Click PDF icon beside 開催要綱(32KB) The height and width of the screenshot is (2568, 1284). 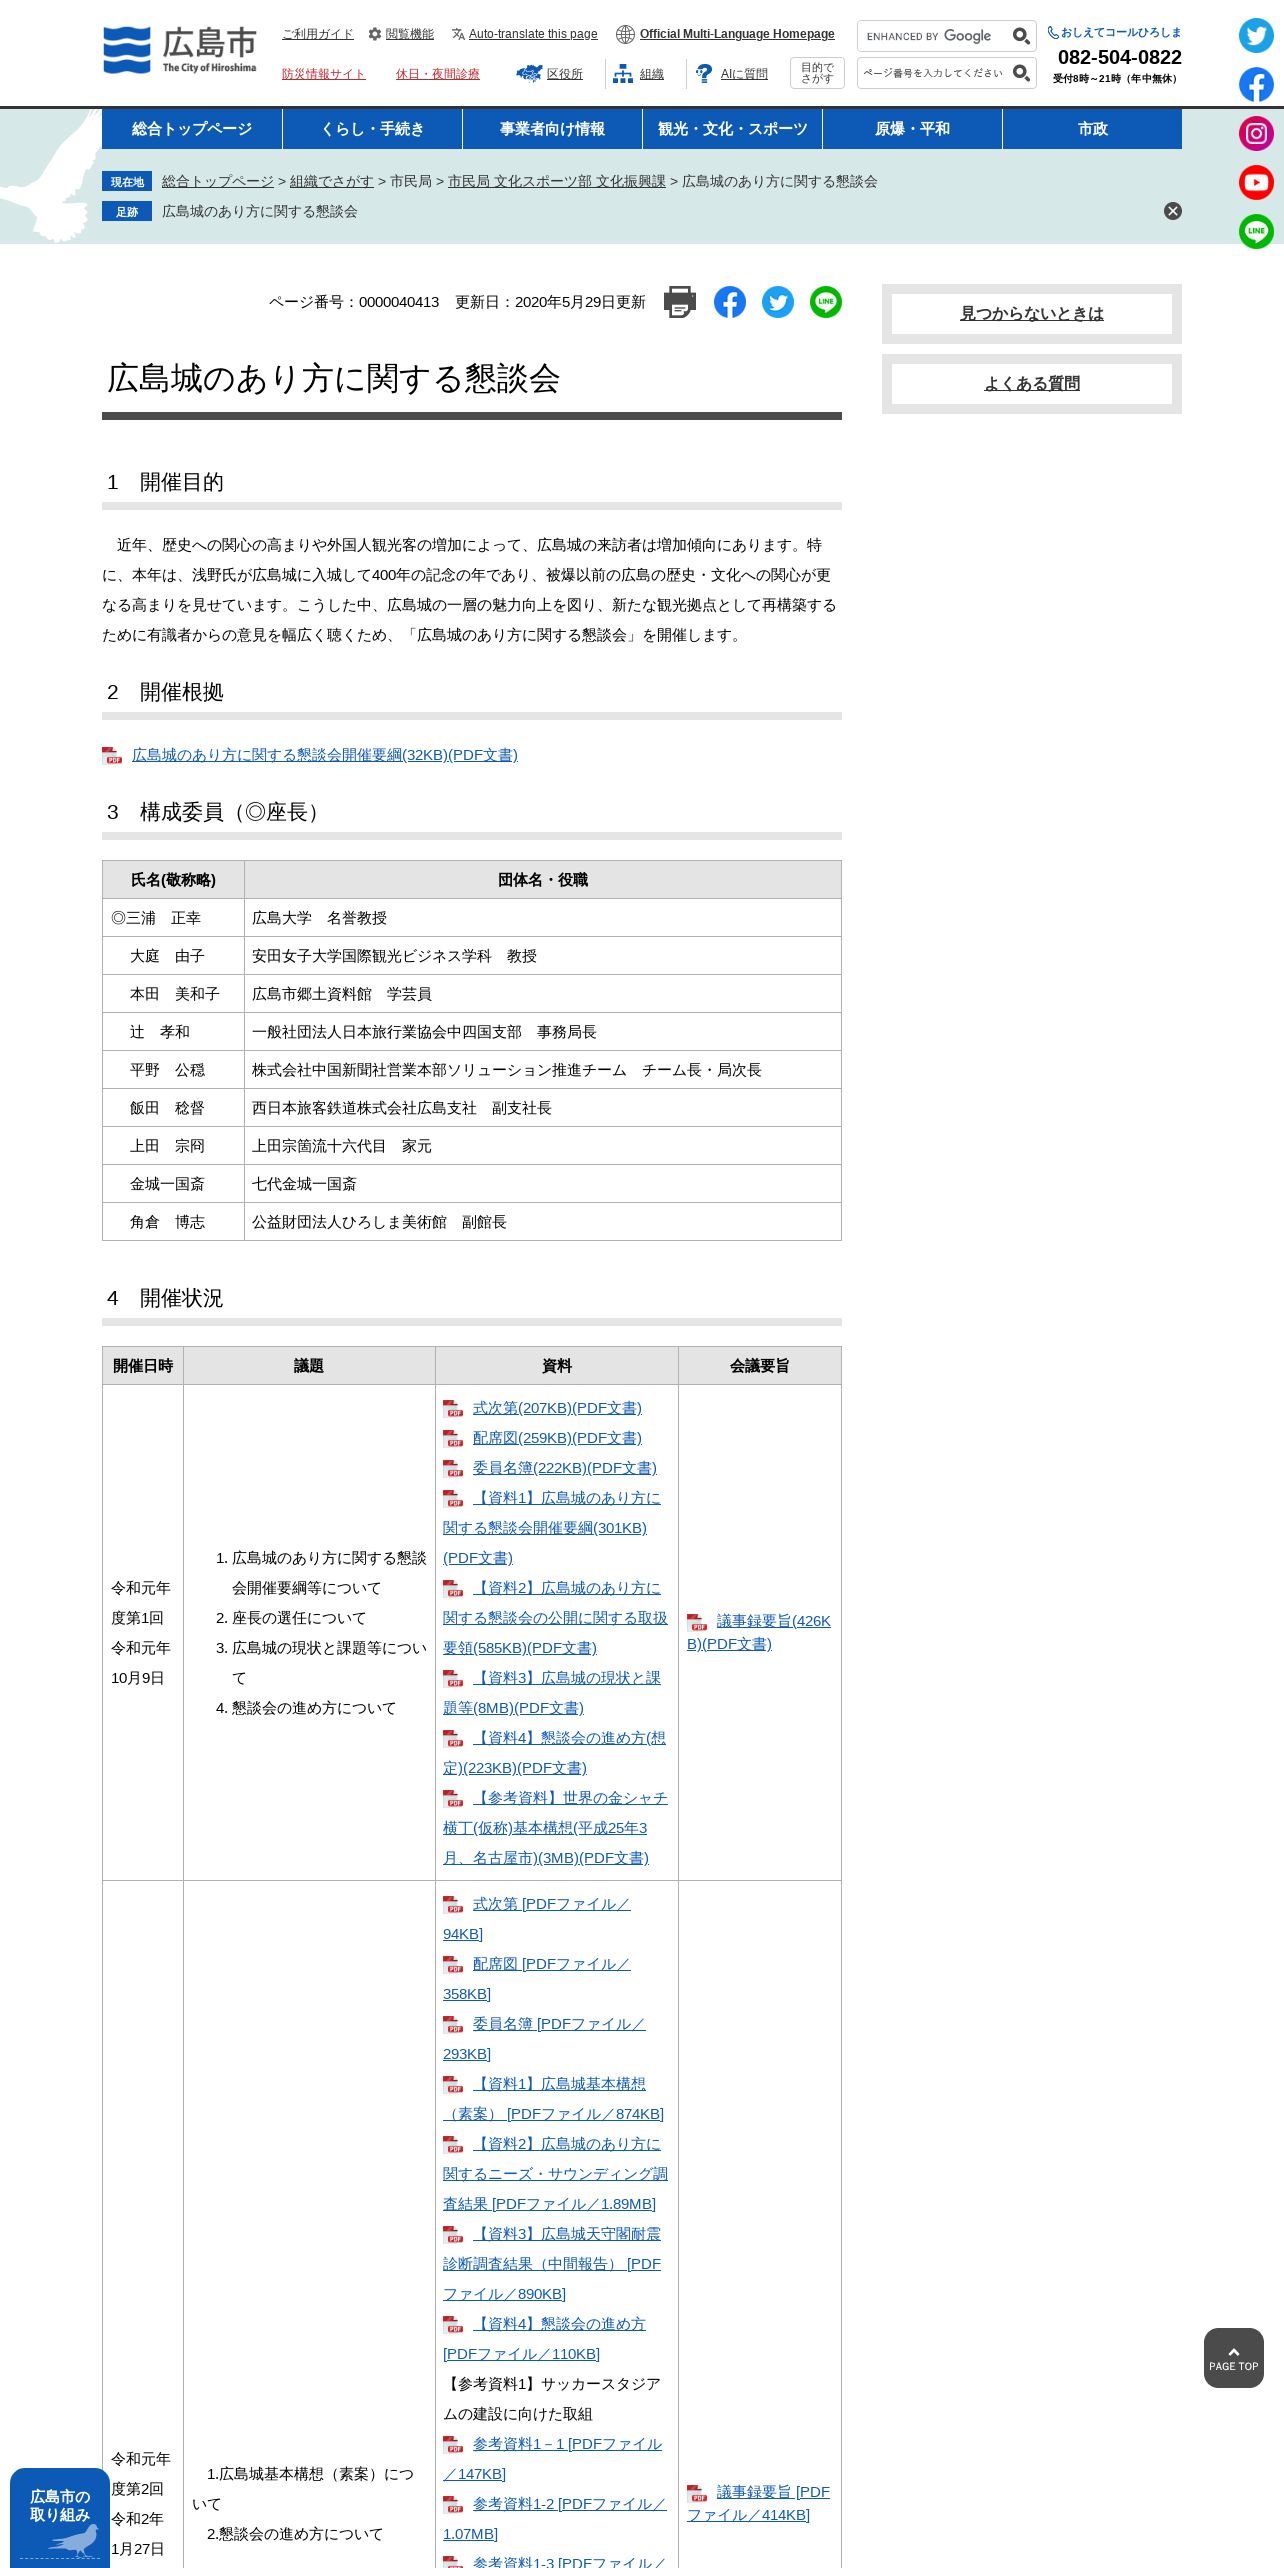tap(112, 755)
